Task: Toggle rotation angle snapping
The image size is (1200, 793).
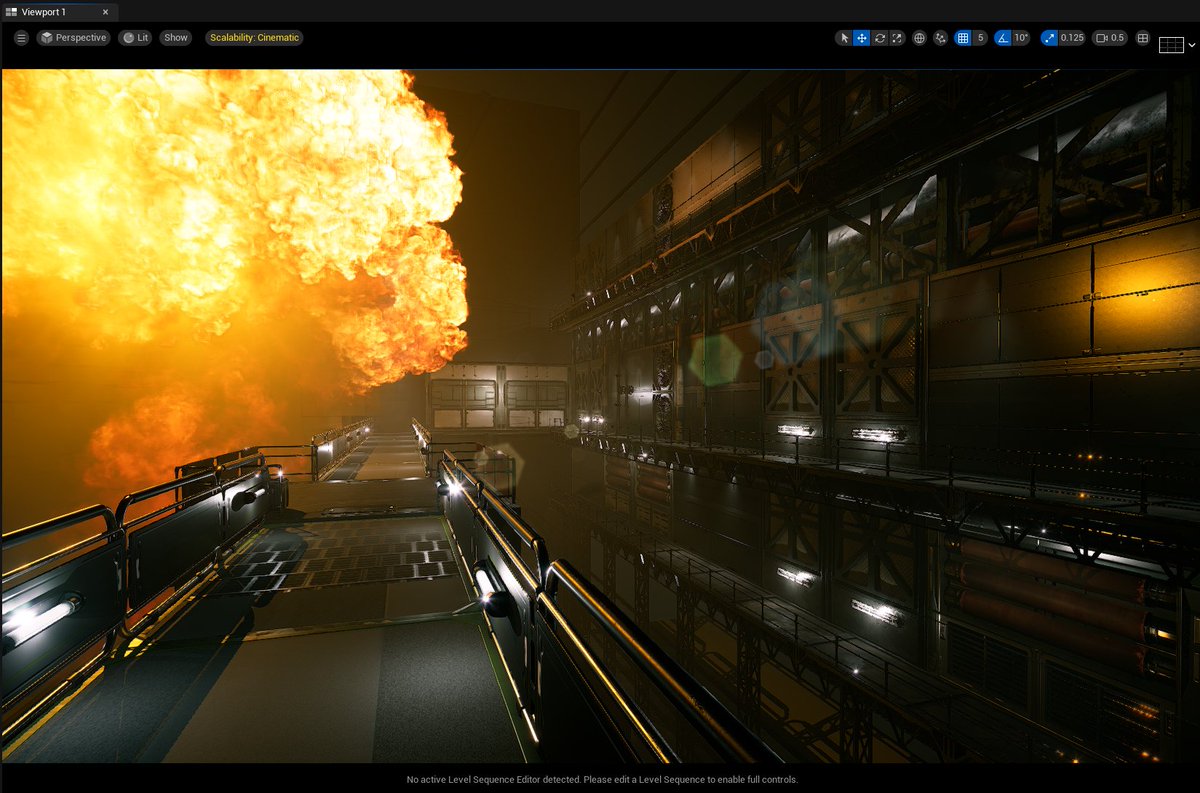Action: (x=1002, y=38)
